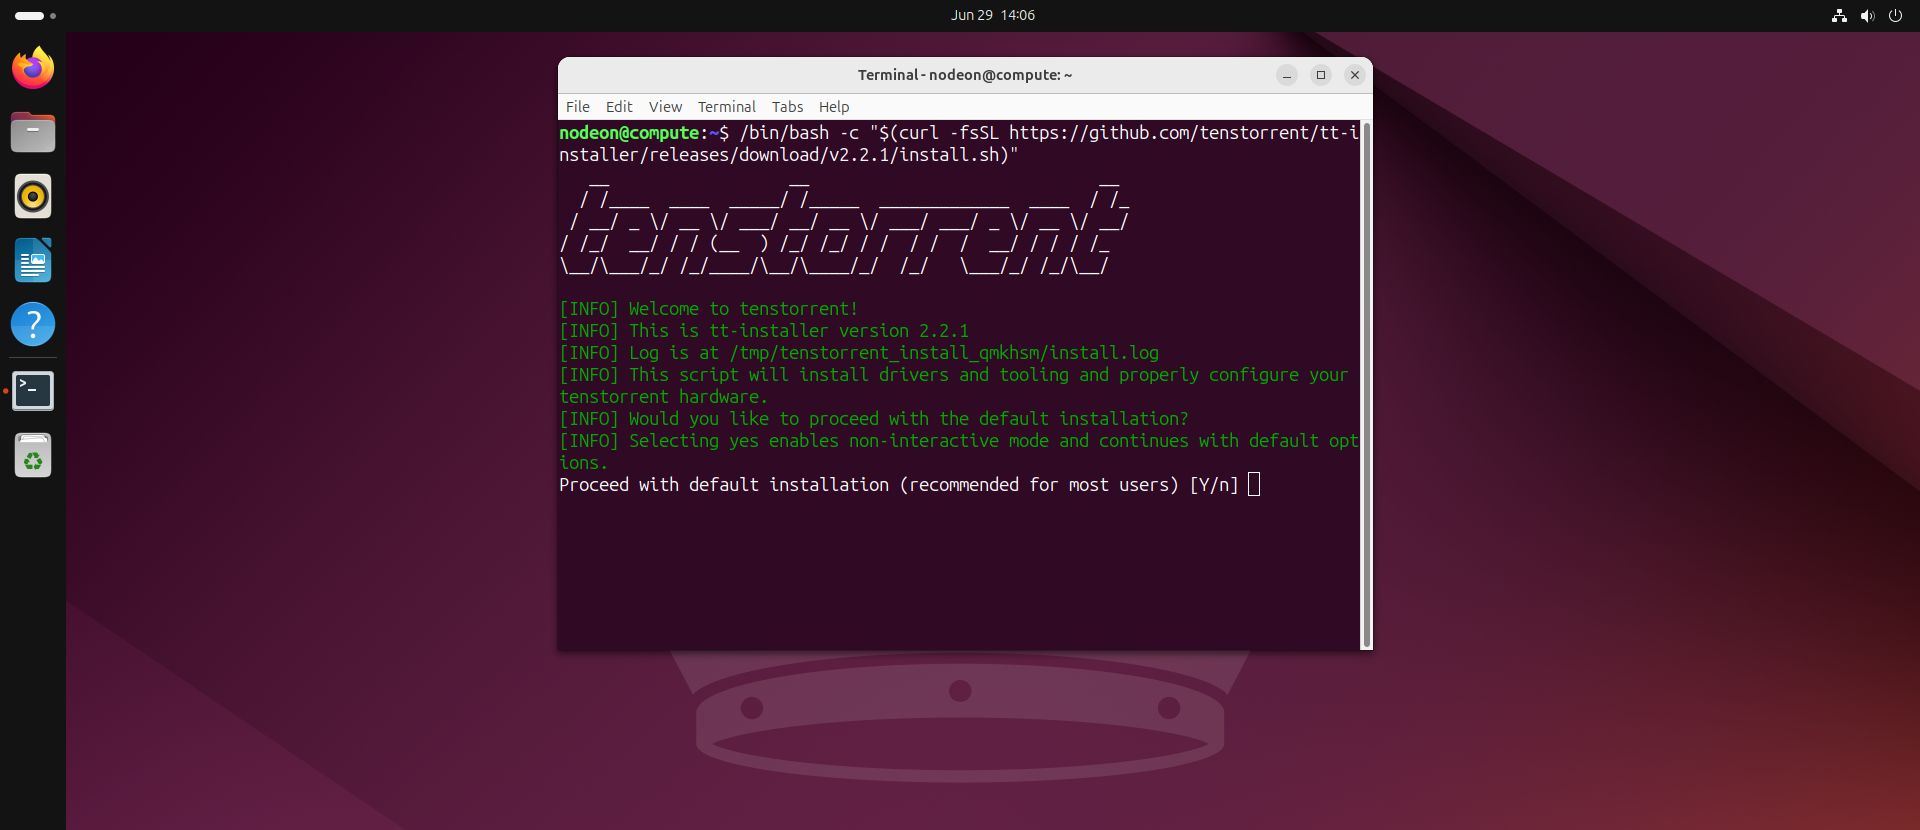Click the cursor after the [Y/n] prompt
Viewport: 1920px width, 830px height.
(1254, 485)
